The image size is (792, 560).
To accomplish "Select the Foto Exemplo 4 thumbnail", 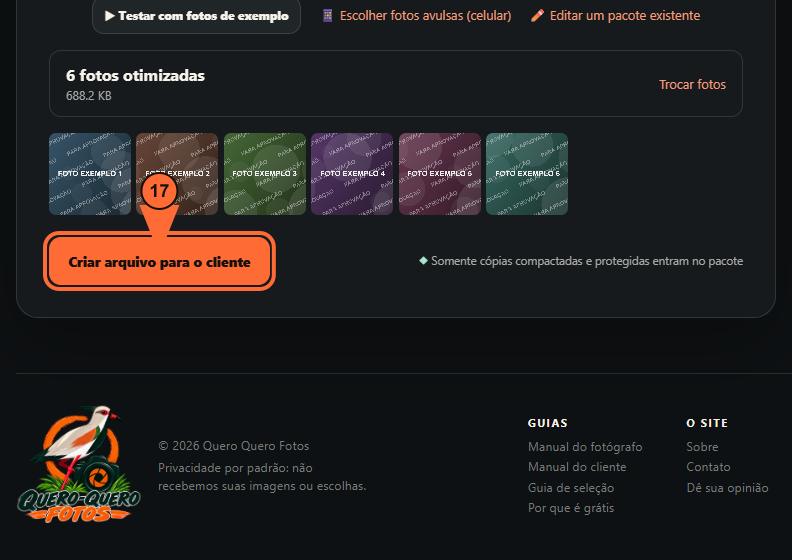I will click(352, 174).
